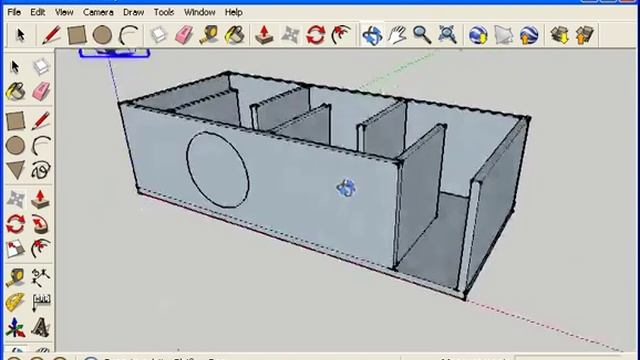Open the Camera menu
Image resolution: width=640 pixels, height=360 pixels.
pos(98,12)
